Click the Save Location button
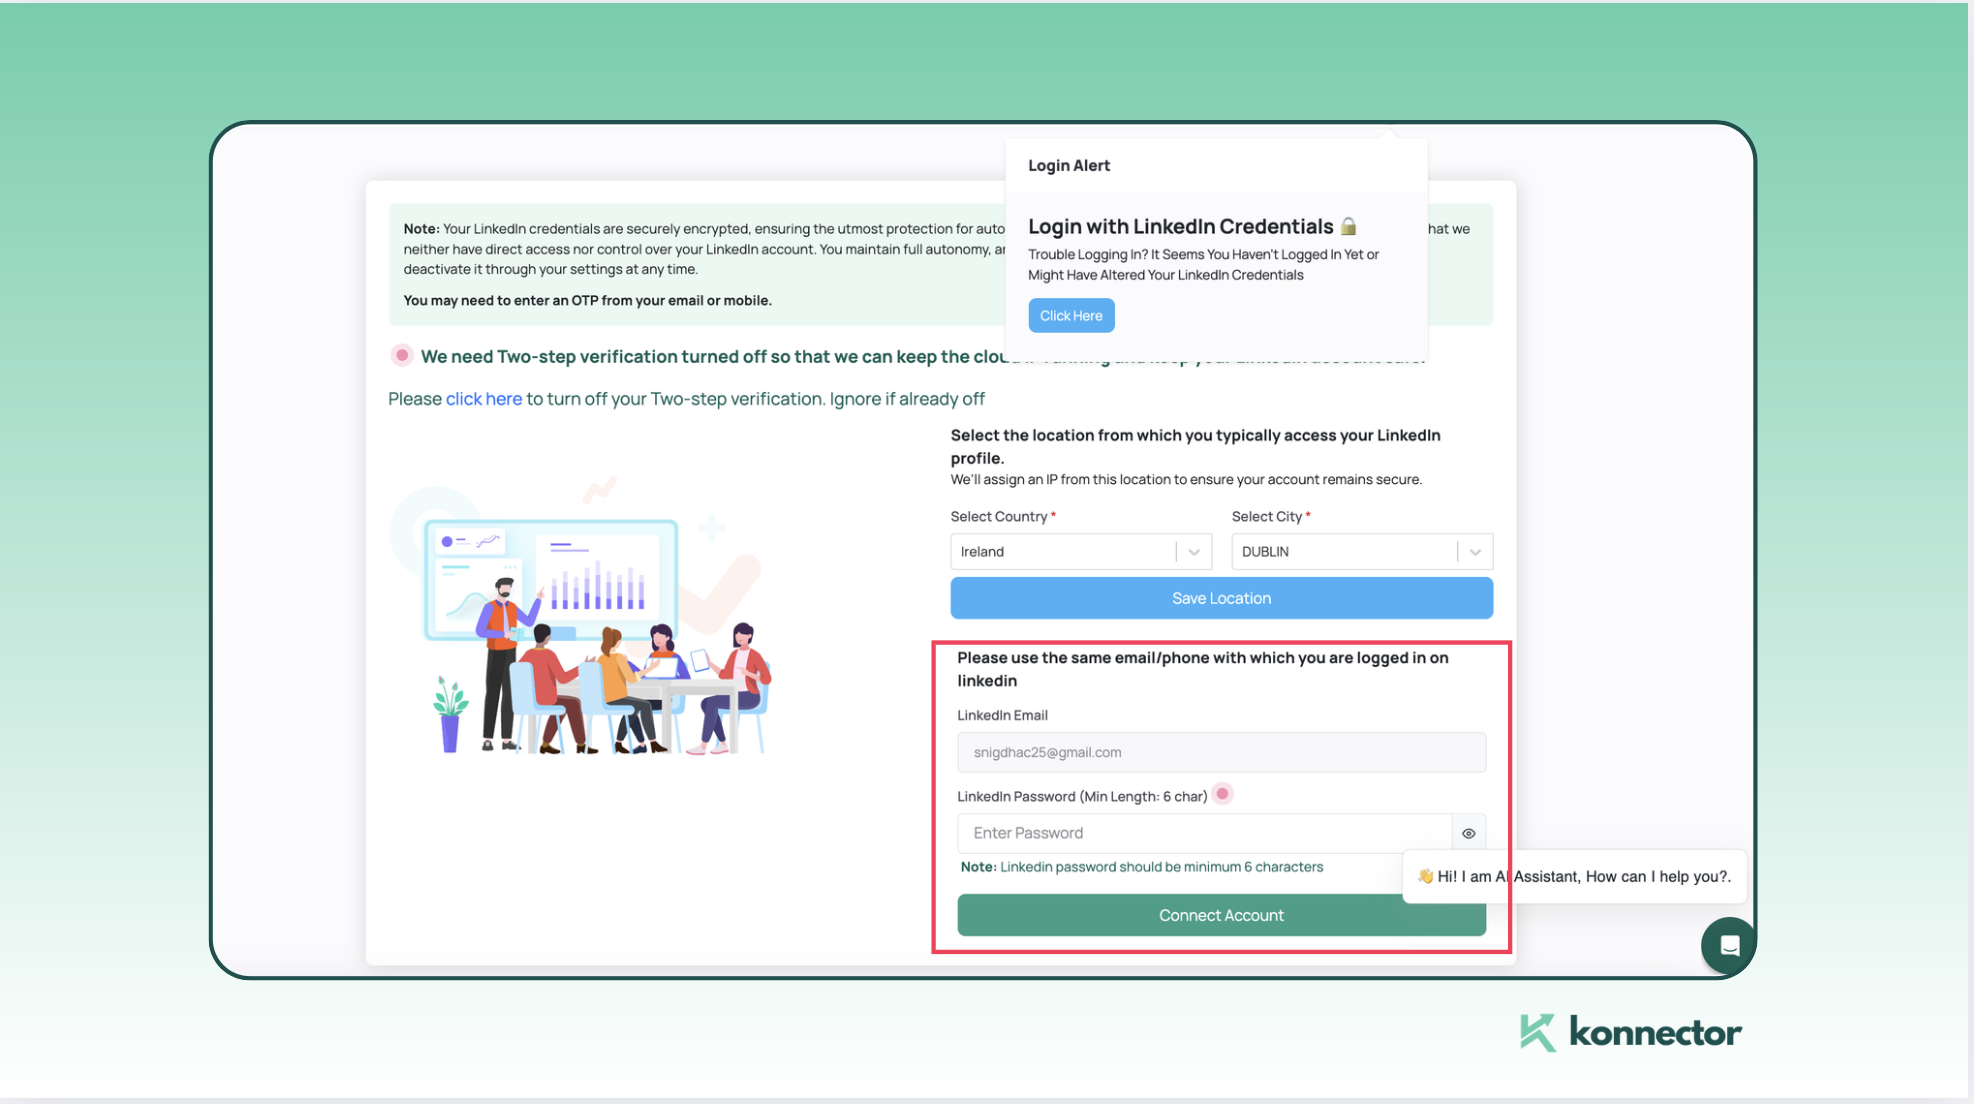This screenshot has width=1974, height=1104. [x=1220, y=597]
